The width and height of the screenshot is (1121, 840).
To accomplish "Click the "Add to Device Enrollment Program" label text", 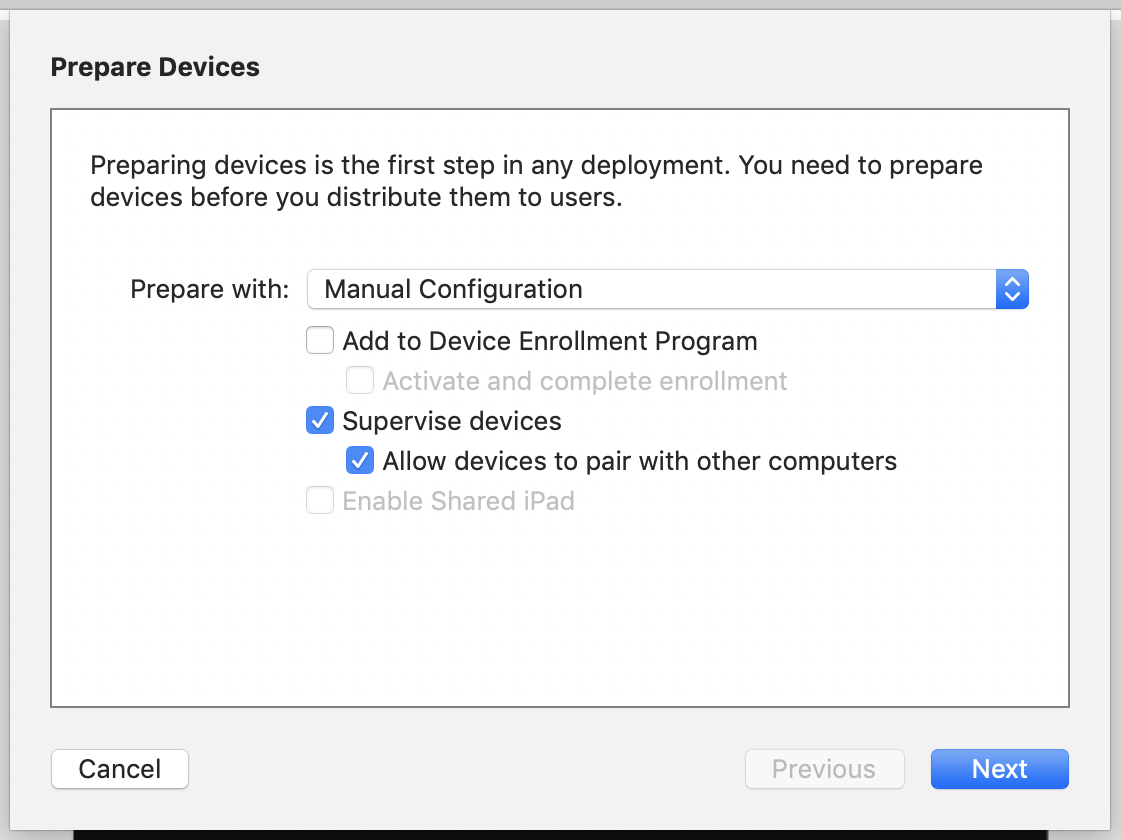I will [550, 341].
